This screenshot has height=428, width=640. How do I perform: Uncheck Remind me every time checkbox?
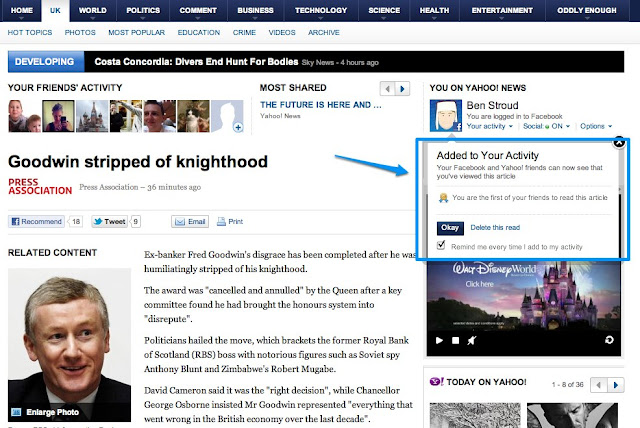[x=441, y=245]
